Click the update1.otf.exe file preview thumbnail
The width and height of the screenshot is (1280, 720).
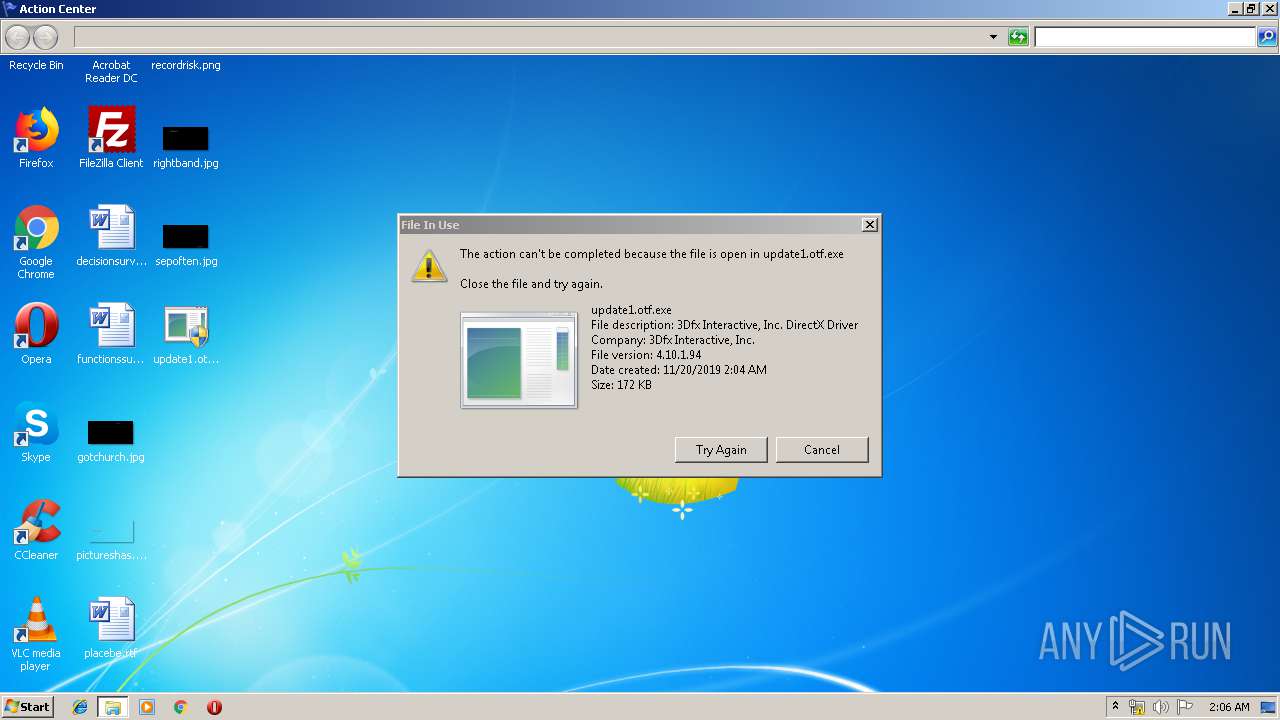pyautogui.click(x=519, y=360)
